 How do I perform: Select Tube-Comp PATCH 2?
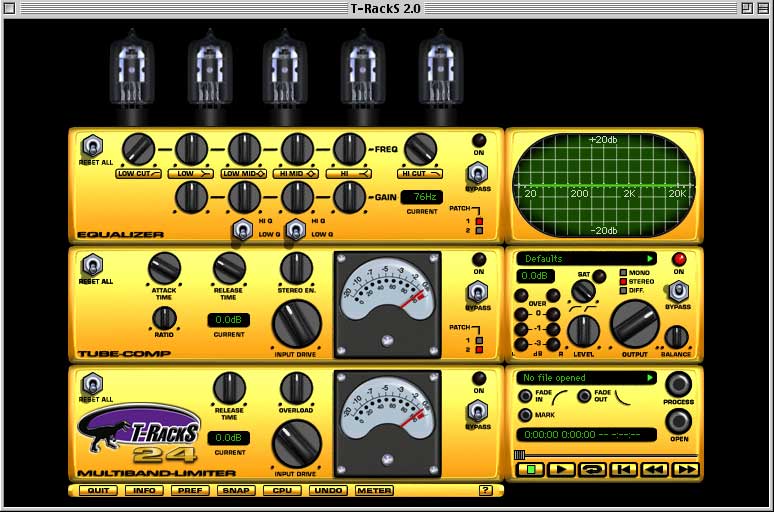[x=479, y=350]
